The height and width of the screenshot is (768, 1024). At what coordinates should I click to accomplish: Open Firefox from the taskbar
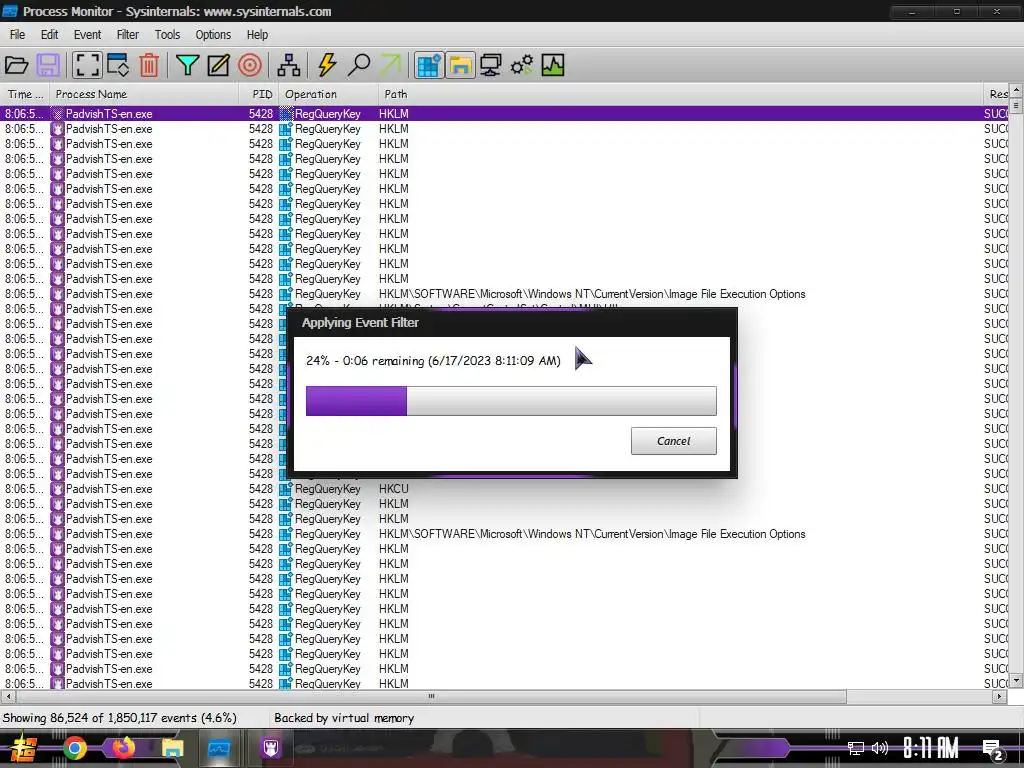(x=123, y=748)
